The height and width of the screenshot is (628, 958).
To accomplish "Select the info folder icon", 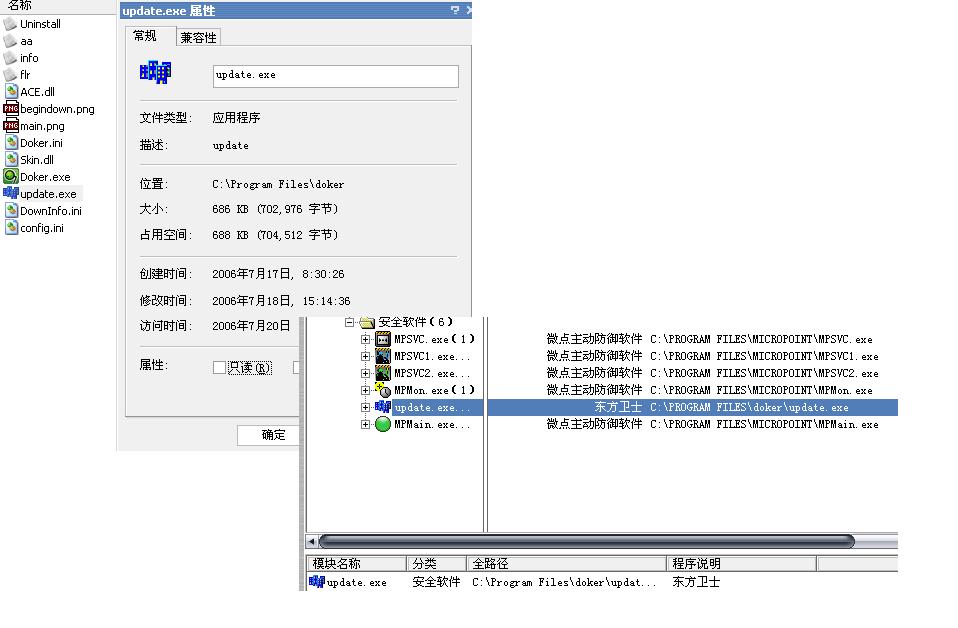I will 10,58.
